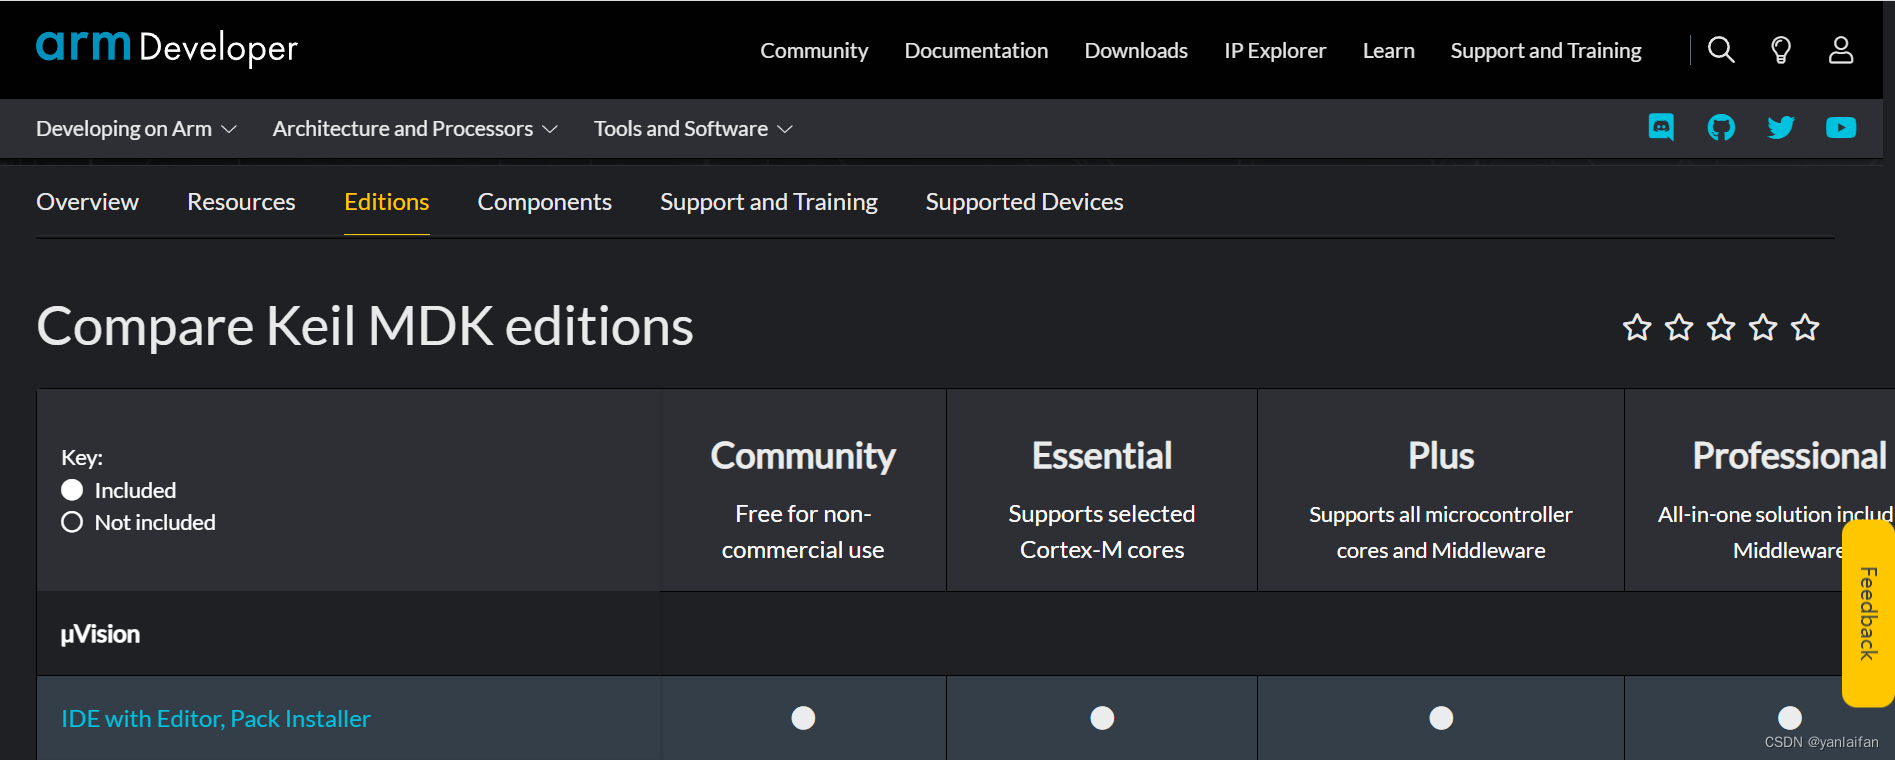1895x760 pixels.
Task: Select the third rating star
Action: click(x=1721, y=327)
